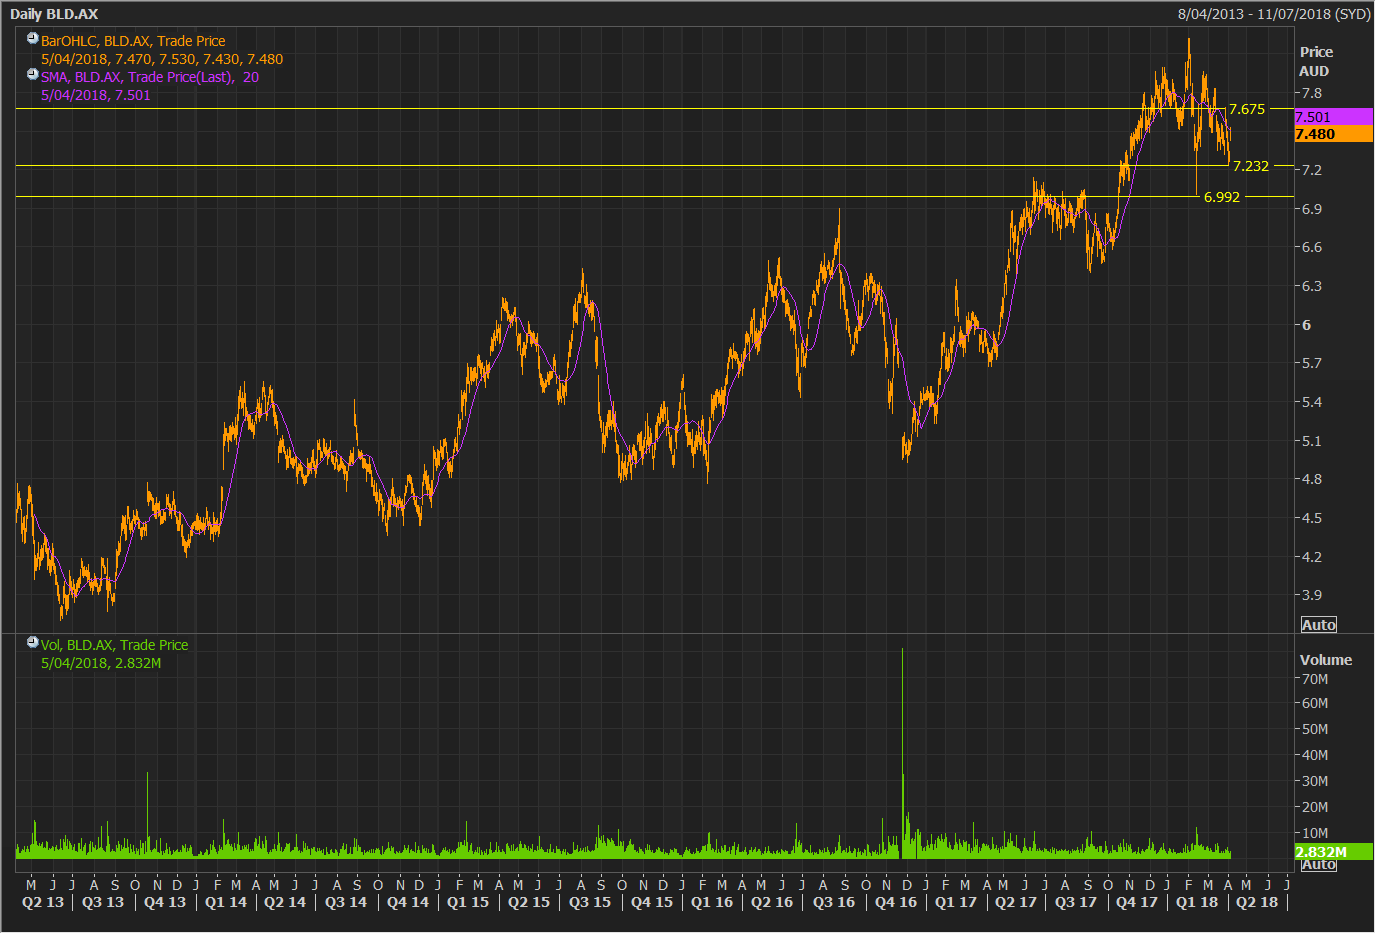This screenshot has height=934, width=1376.
Task: Click the Q1 15 quarter label
Action: [468, 902]
